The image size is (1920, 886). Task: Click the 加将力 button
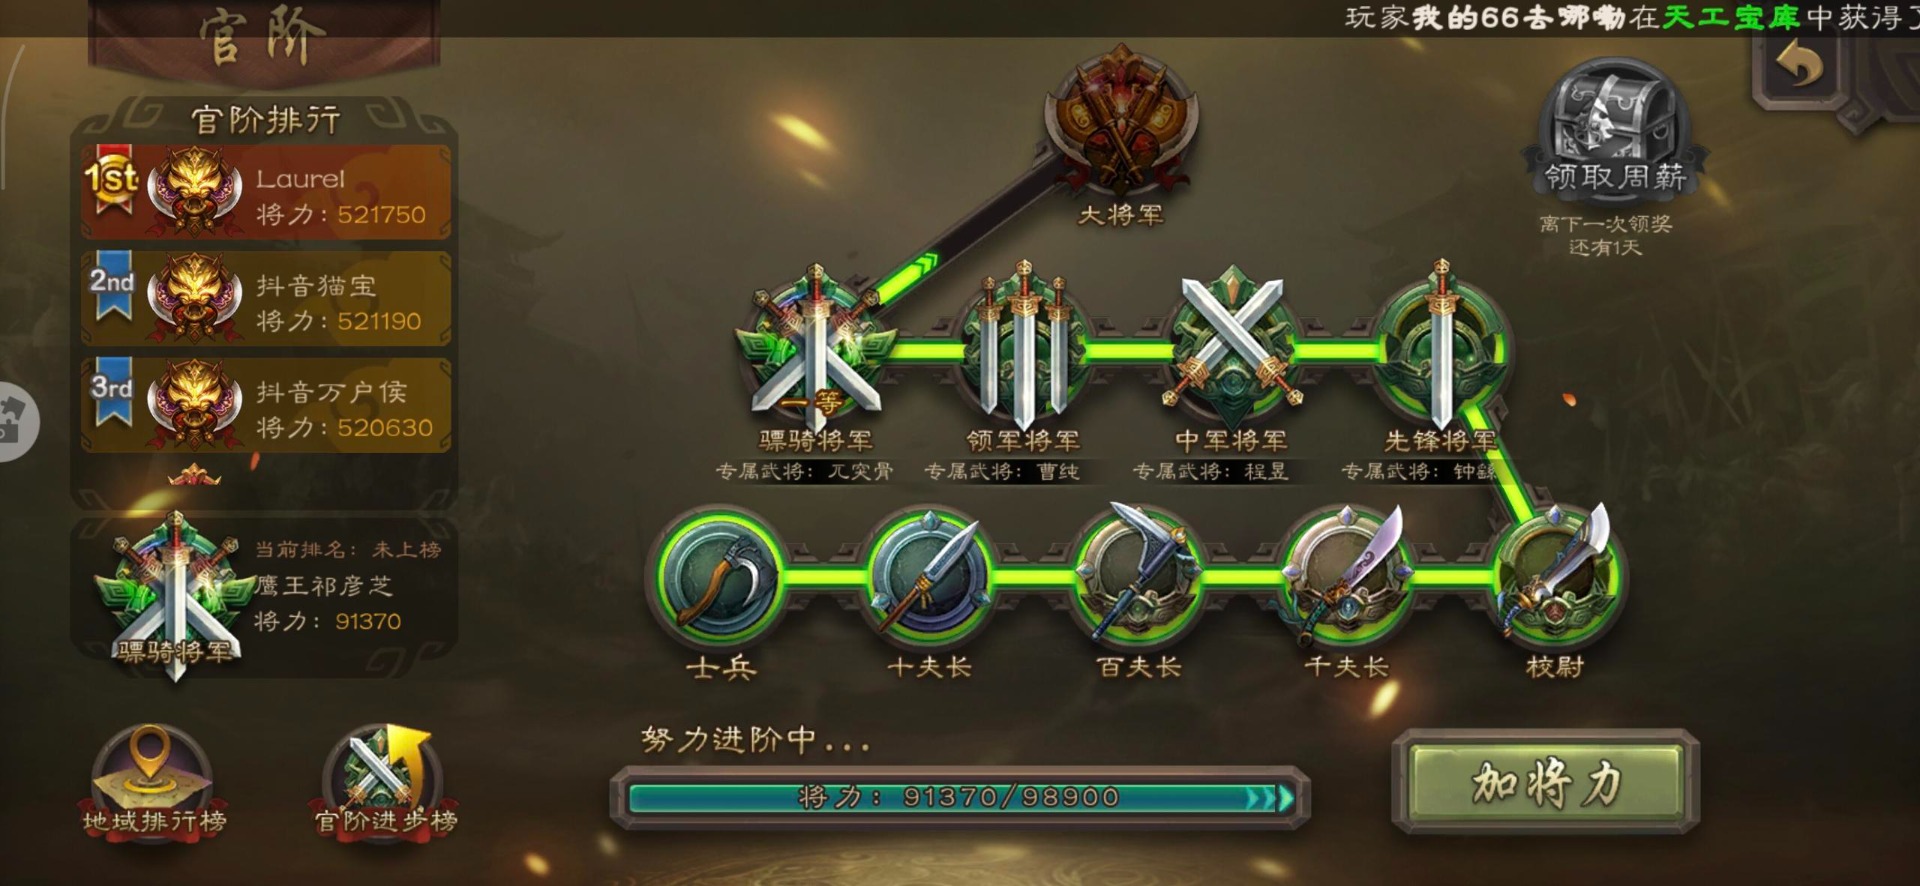click(x=1545, y=782)
